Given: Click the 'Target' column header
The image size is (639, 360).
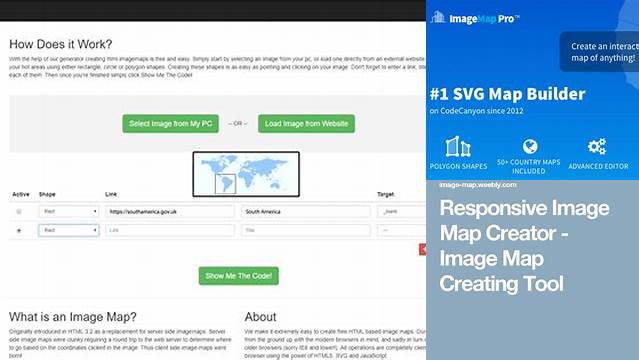Looking at the screenshot, I should click(386, 194).
